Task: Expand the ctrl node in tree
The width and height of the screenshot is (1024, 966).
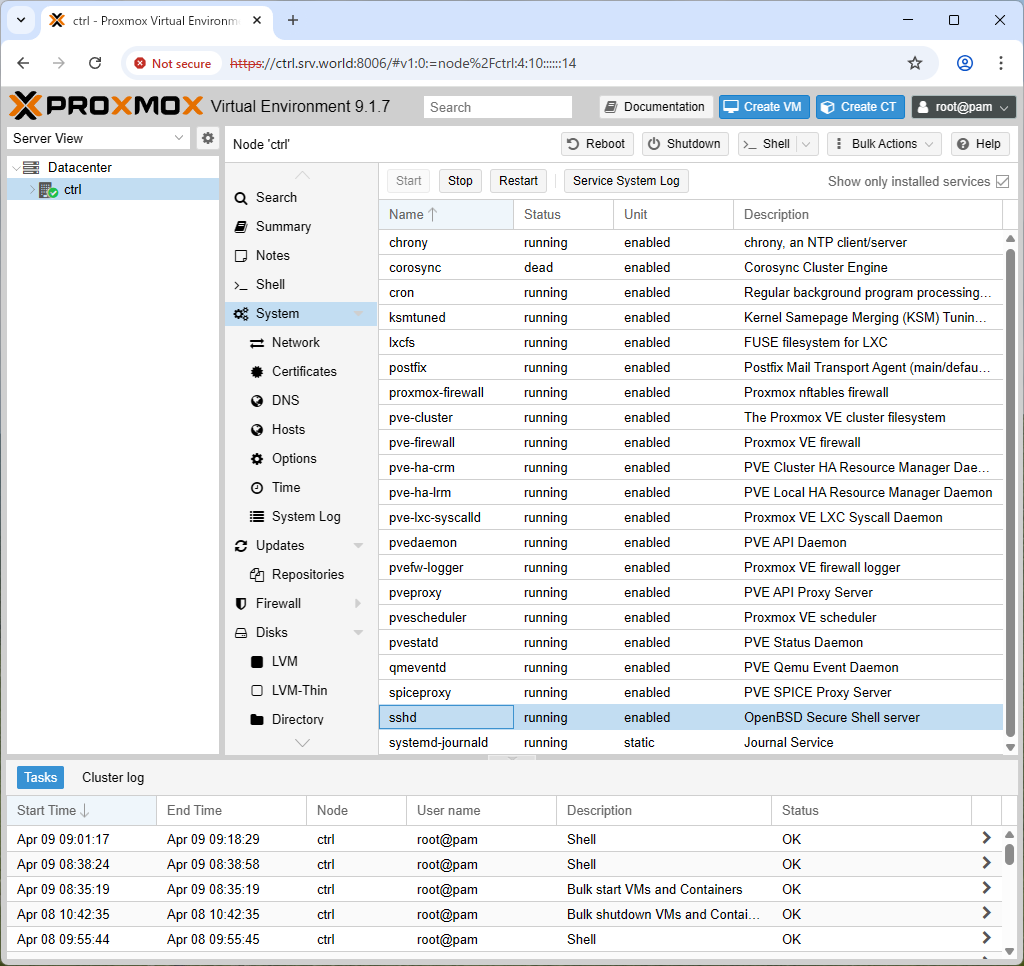Action: click(x=32, y=190)
